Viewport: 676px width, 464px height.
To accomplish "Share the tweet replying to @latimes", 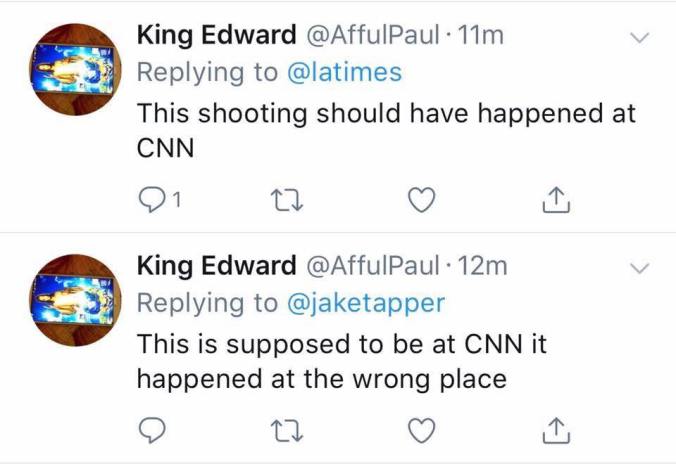I will pyautogui.click(x=556, y=200).
